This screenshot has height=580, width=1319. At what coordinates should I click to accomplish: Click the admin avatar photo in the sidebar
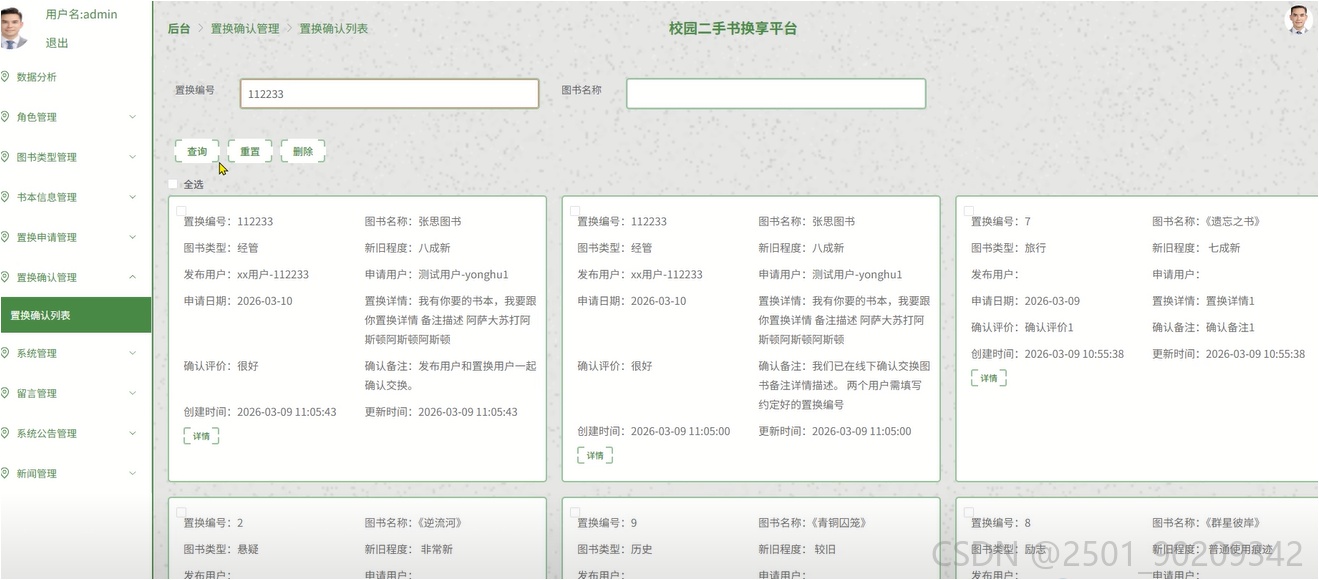pos(14,27)
